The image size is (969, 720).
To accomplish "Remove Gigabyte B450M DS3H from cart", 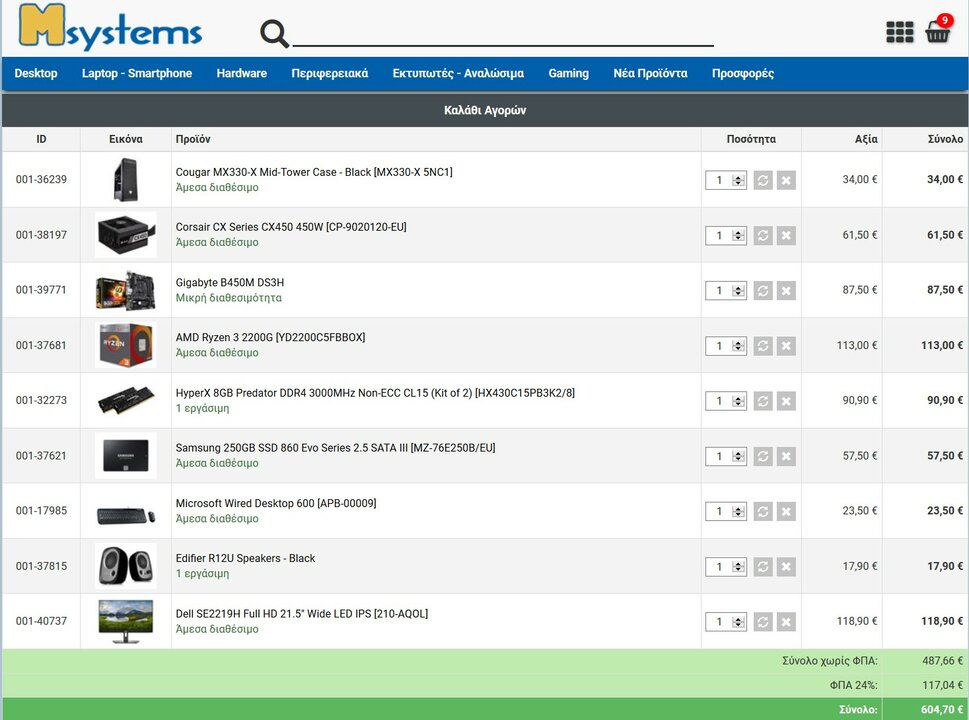I will coord(786,290).
